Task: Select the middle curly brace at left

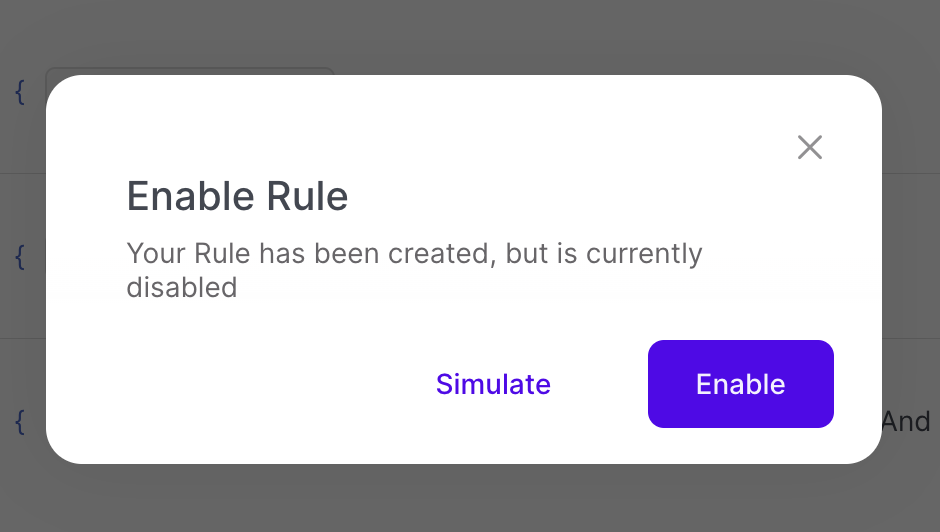Action: click(x=19, y=257)
